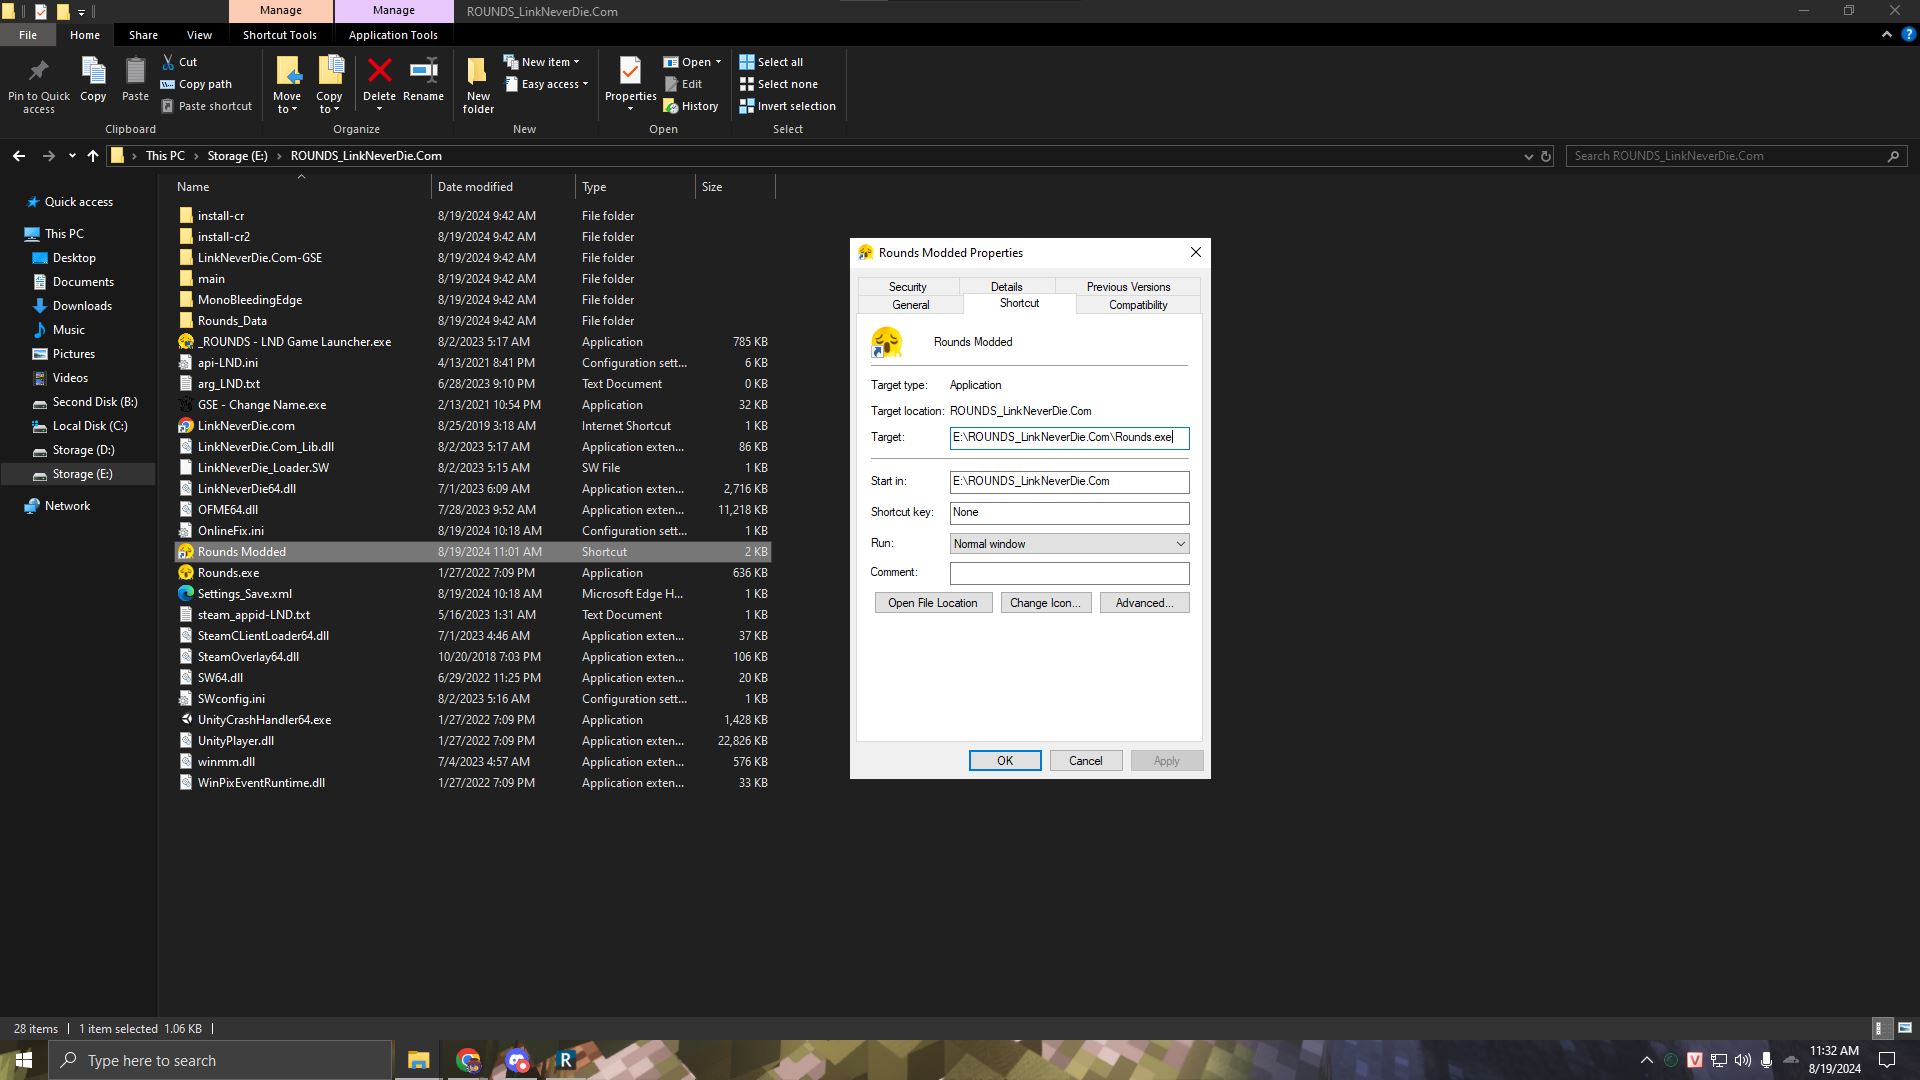The width and height of the screenshot is (1920, 1080).
Task: Select Rename icon in Organize group
Action: 423,82
